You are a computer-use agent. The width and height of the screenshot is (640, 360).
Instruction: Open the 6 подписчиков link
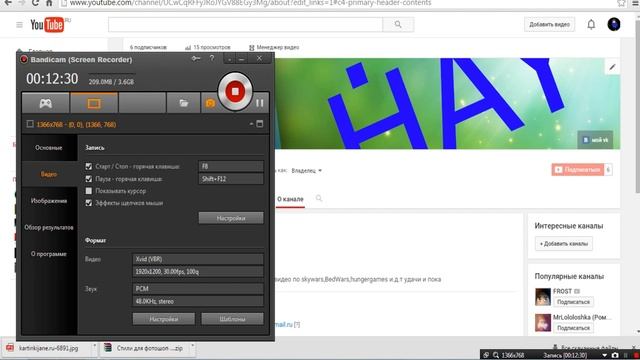[x=148, y=47]
